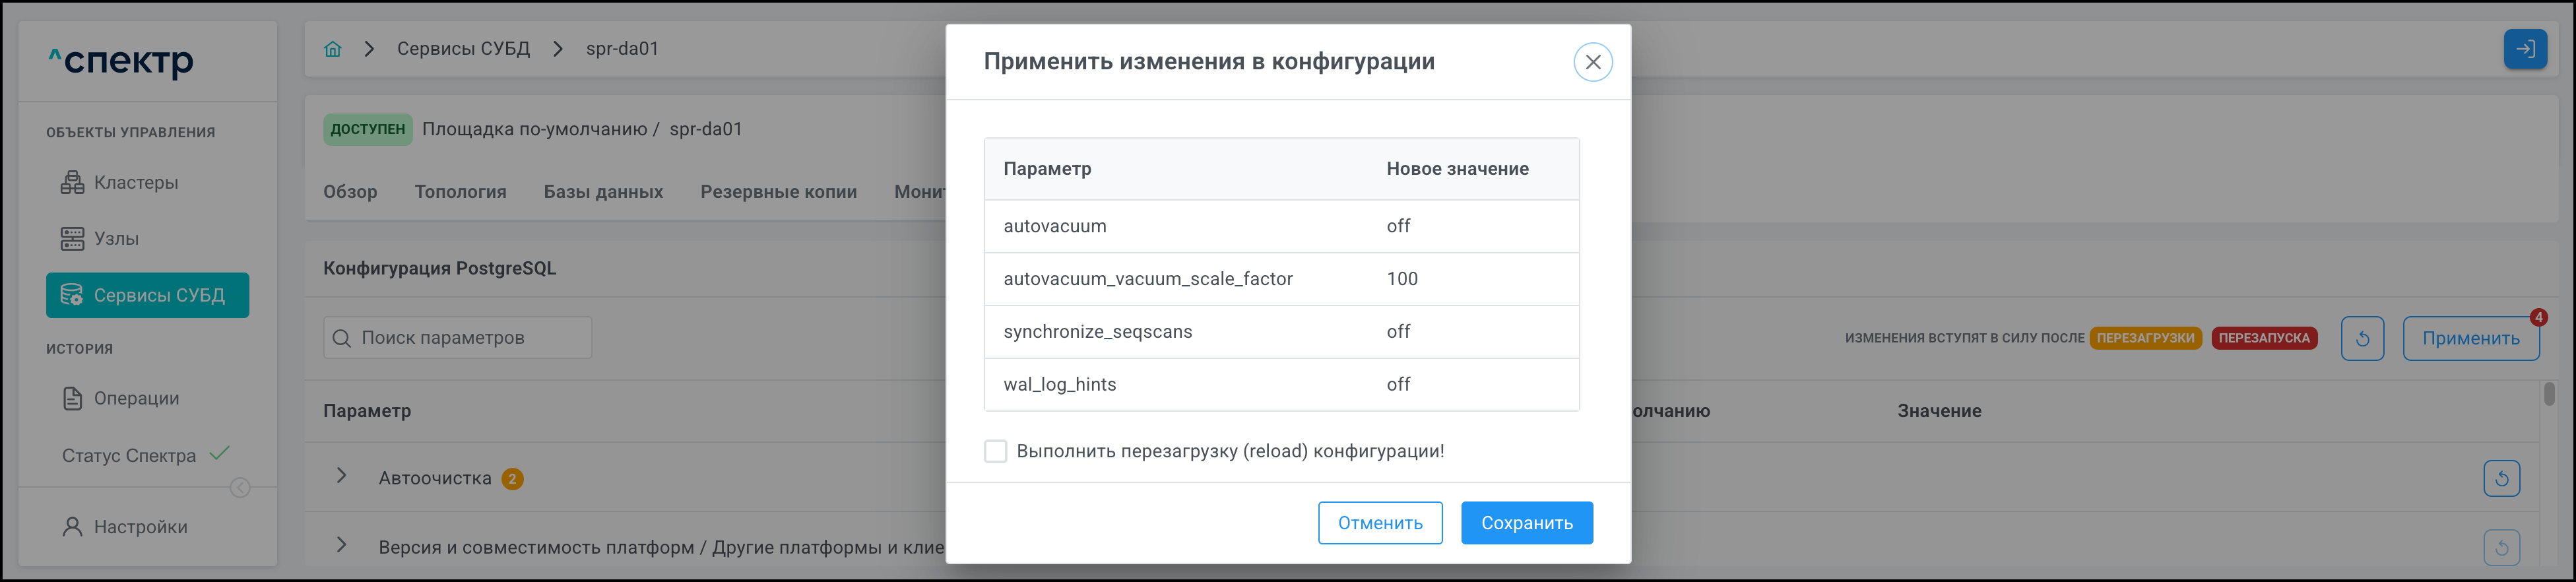The width and height of the screenshot is (2576, 582).
Task: Expand the Автоочистка parameter group
Action: (342, 476)
